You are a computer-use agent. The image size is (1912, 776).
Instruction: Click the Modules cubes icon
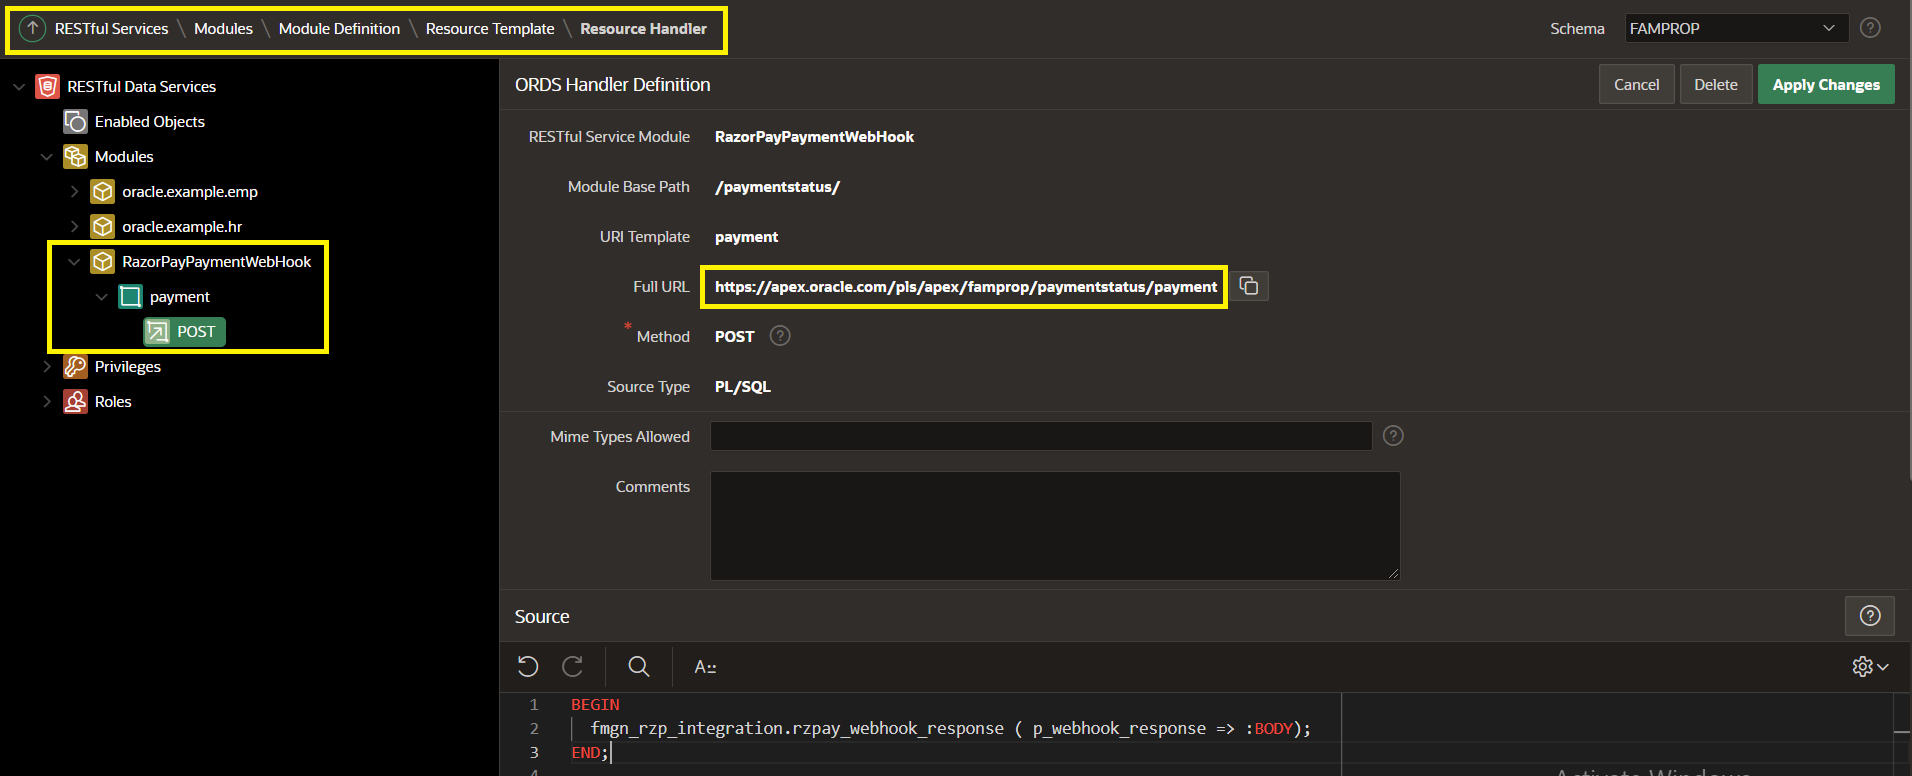tap(75, 157)
